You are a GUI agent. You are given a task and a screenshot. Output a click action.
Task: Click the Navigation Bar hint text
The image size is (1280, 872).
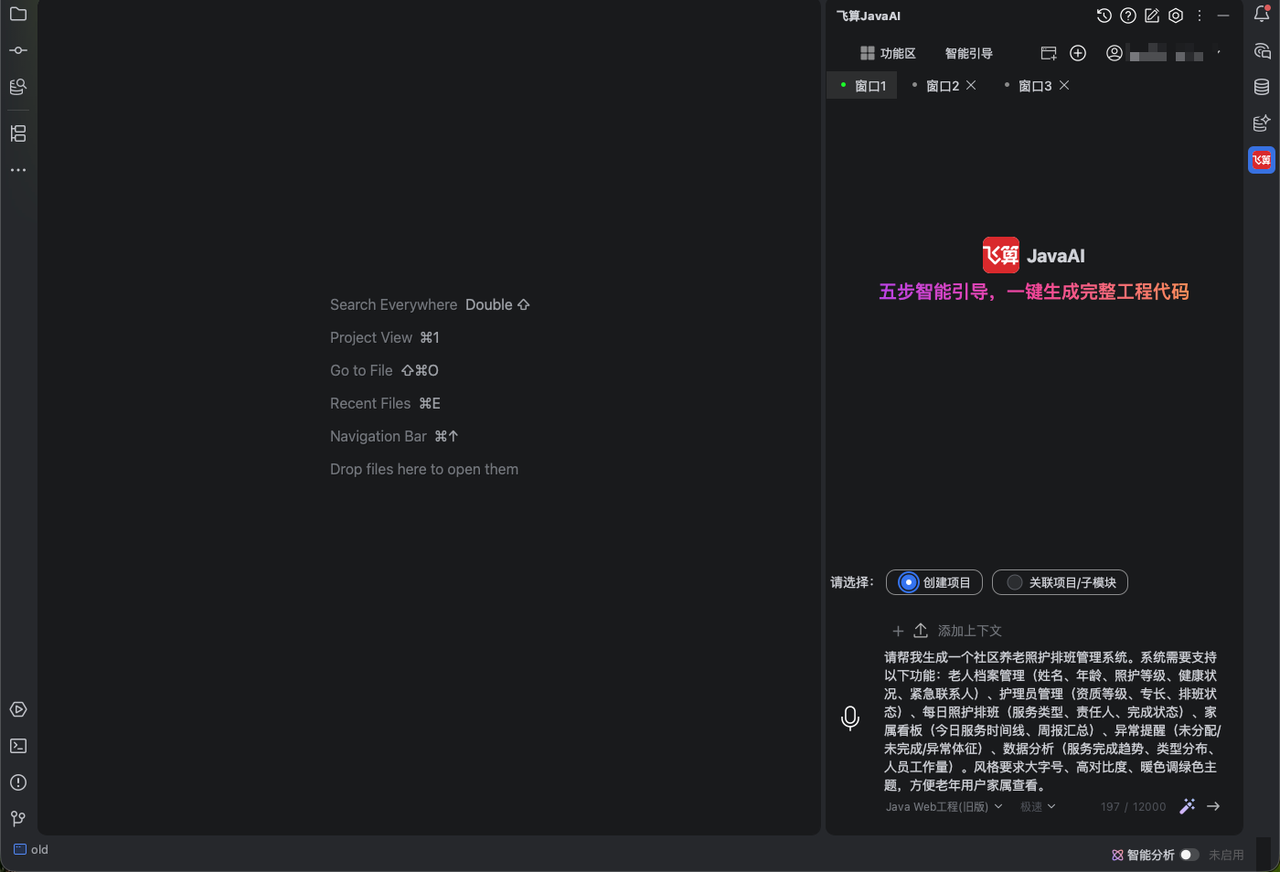pyautogui.click(x=378, y=437)
